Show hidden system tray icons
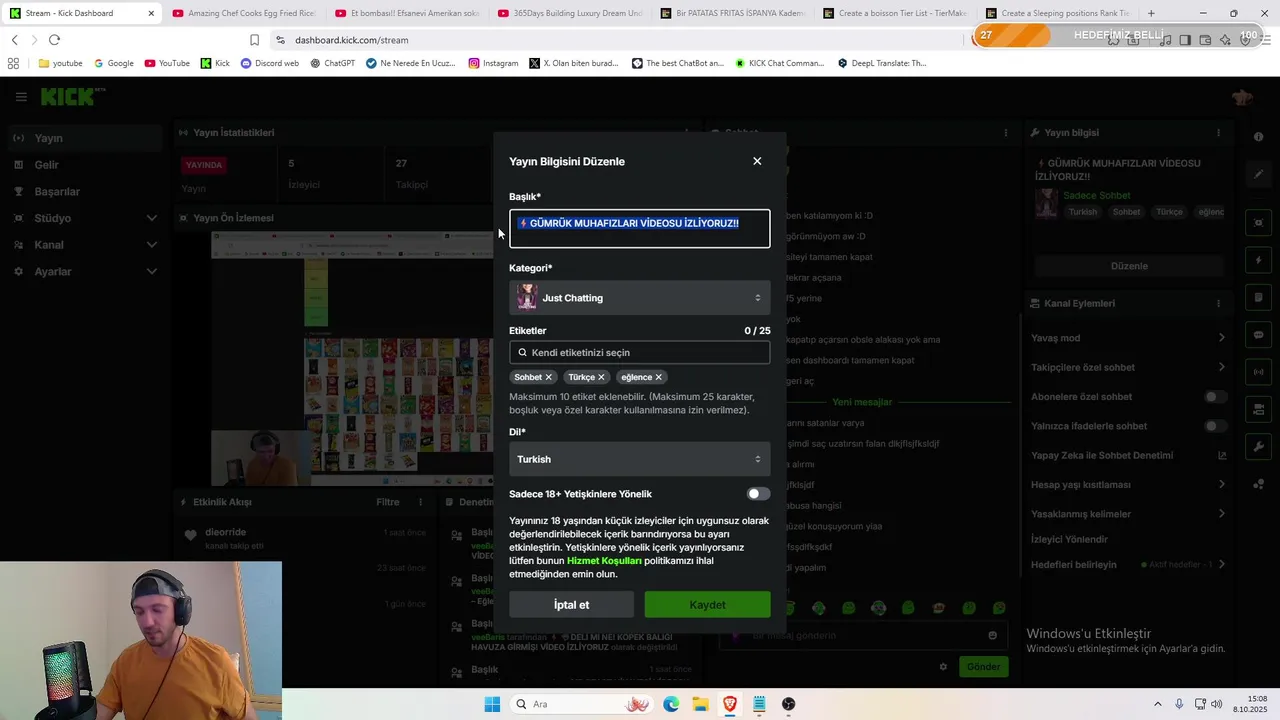Screen dimensions: 1280x720 click(1158, 704)
